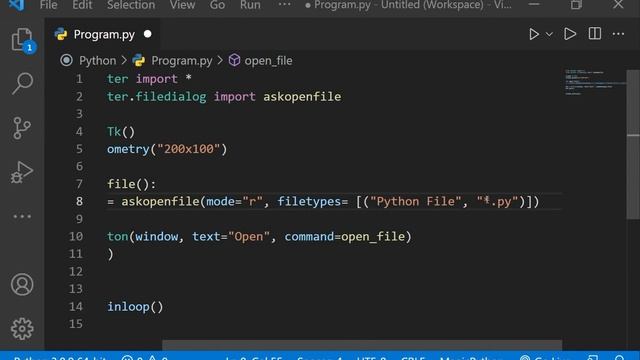
Task: Split the editor to the right
Action: [x=595, y=34]
